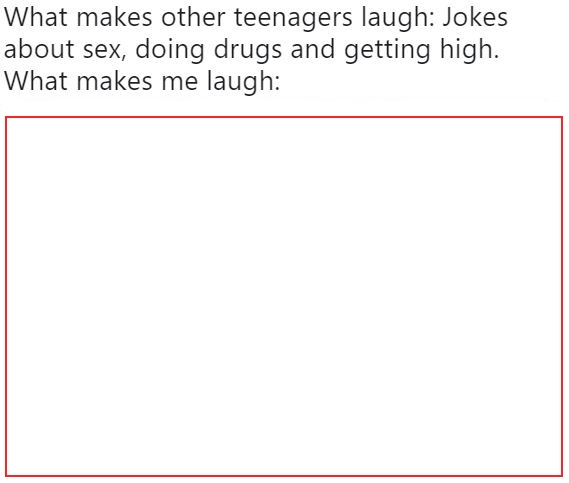This screenshot has width=569, height=483.
Task: Click the bottom red border of the box
Action: point(284,476)
